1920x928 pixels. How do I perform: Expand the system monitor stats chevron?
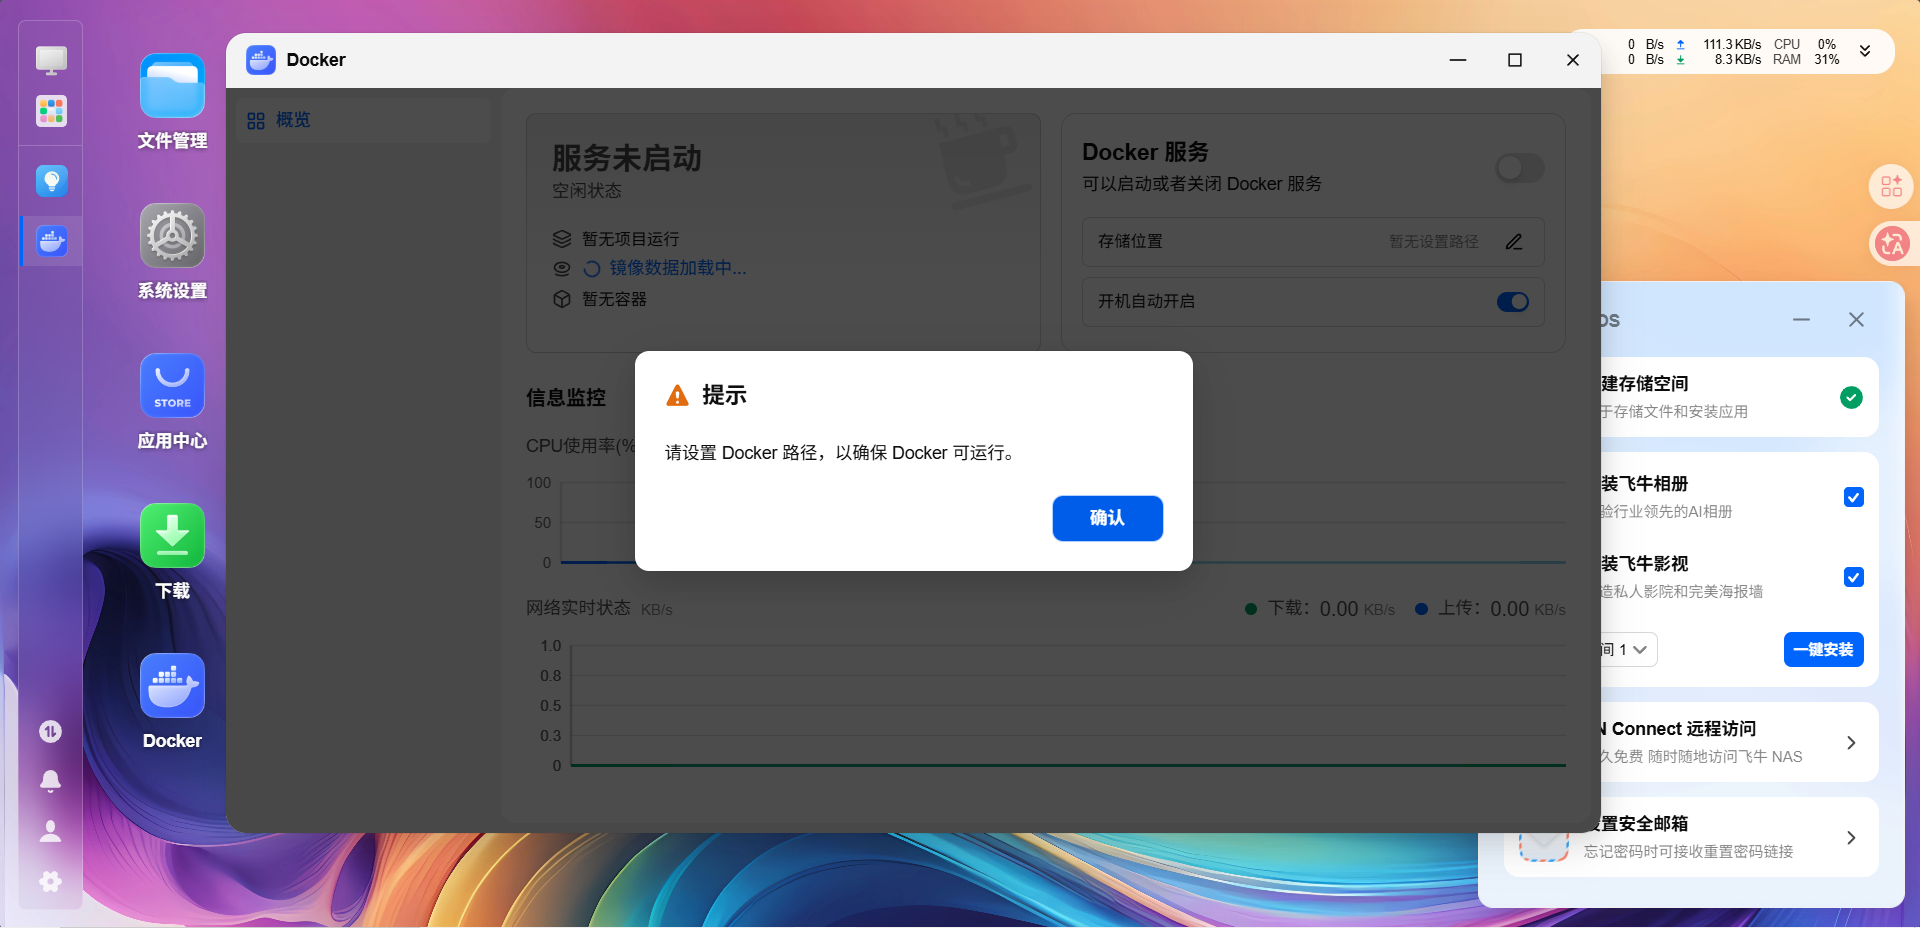(1865, 51)
